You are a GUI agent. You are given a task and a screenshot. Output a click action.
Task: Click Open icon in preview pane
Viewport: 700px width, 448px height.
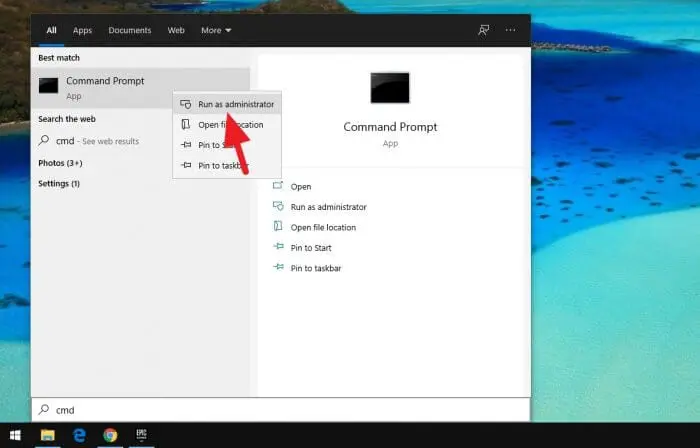coord(278,186)
